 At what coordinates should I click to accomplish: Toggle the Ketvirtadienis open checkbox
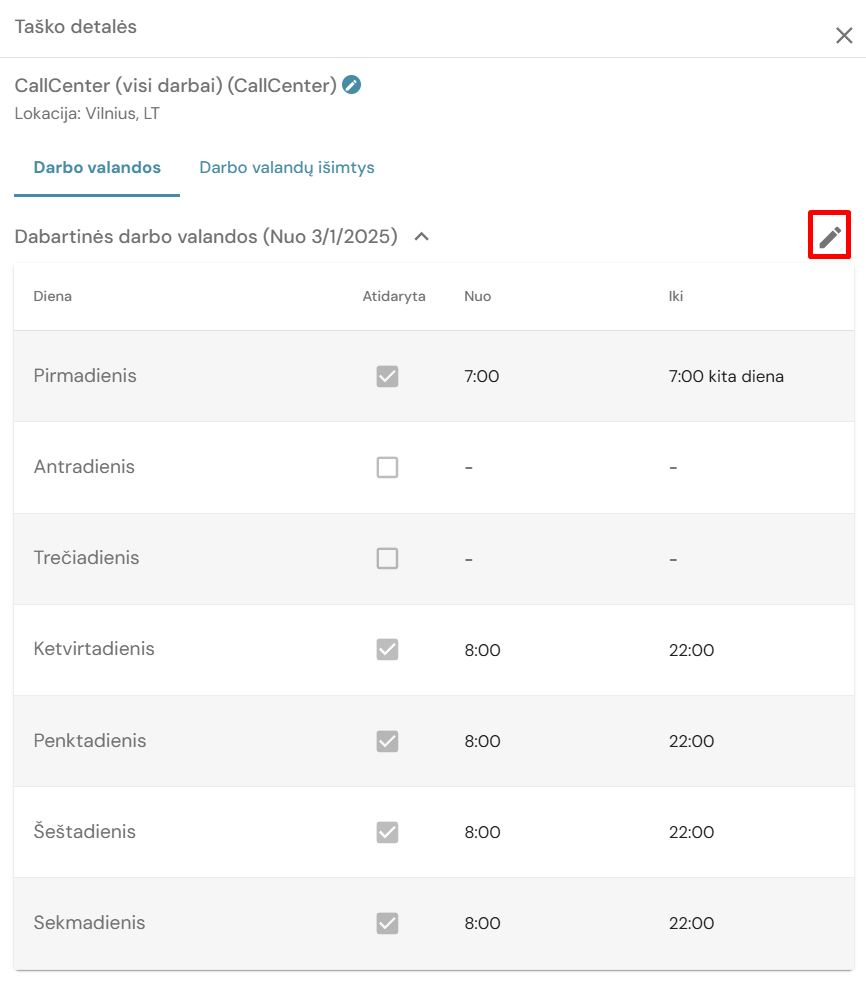[387, 649]
